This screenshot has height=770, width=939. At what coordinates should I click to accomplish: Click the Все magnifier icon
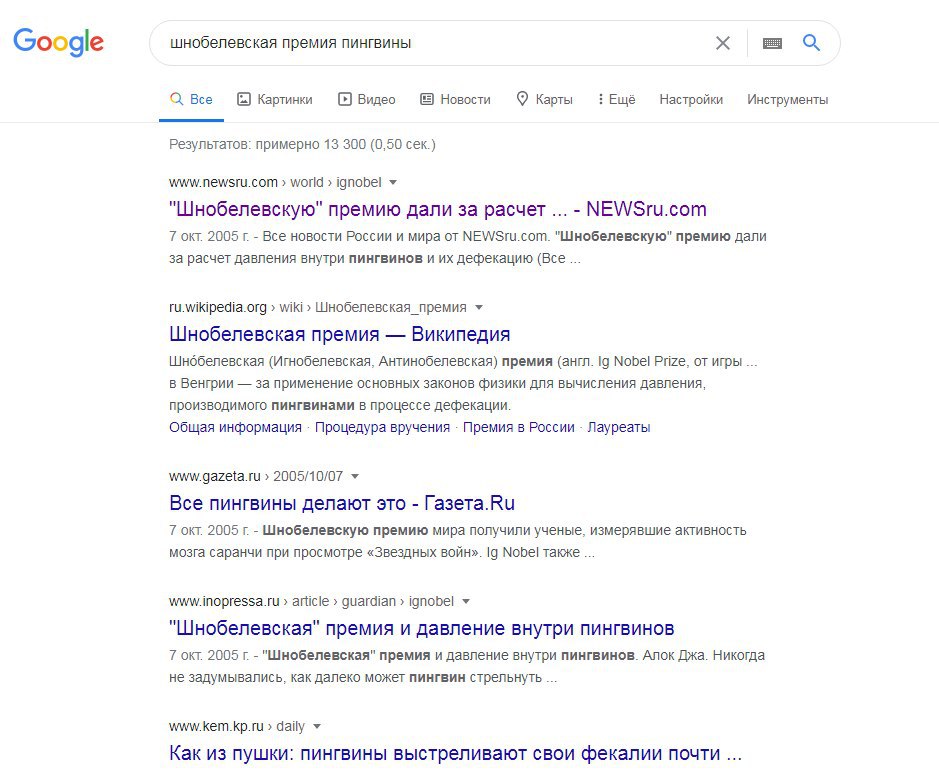pyautogui.click(x=176, y=99)
